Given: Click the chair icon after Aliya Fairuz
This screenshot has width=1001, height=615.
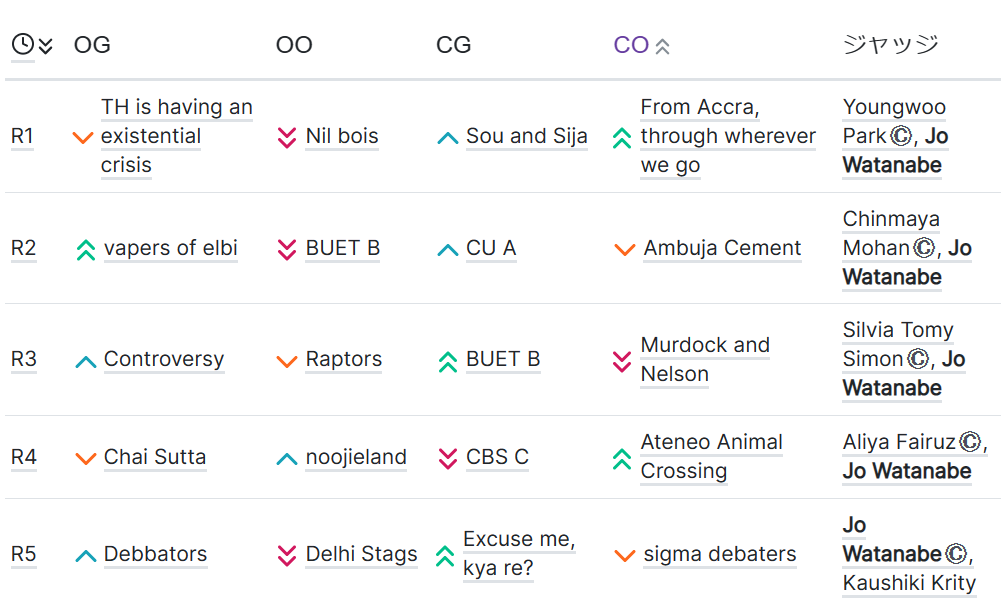Looking at the screenshot, I should point(970,442).
